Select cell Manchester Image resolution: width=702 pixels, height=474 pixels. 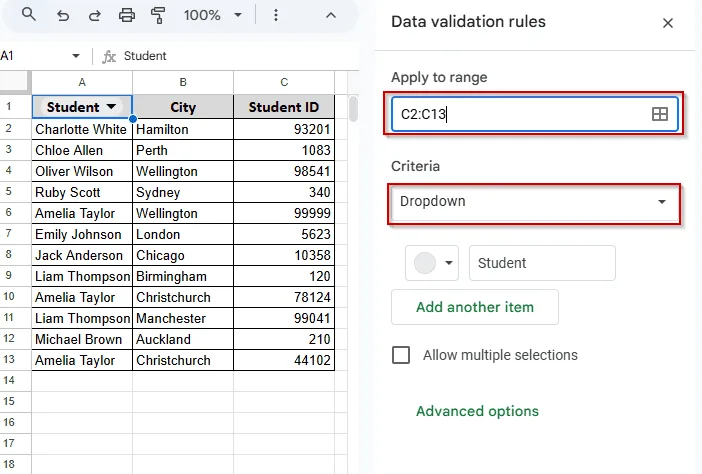click(183, 318)
